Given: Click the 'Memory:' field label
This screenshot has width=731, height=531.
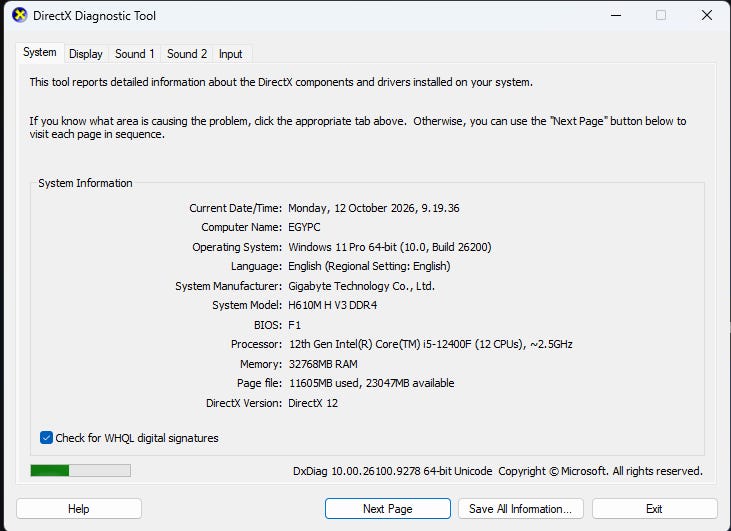Looking at the screenshot, I should (x=261, y=364).
